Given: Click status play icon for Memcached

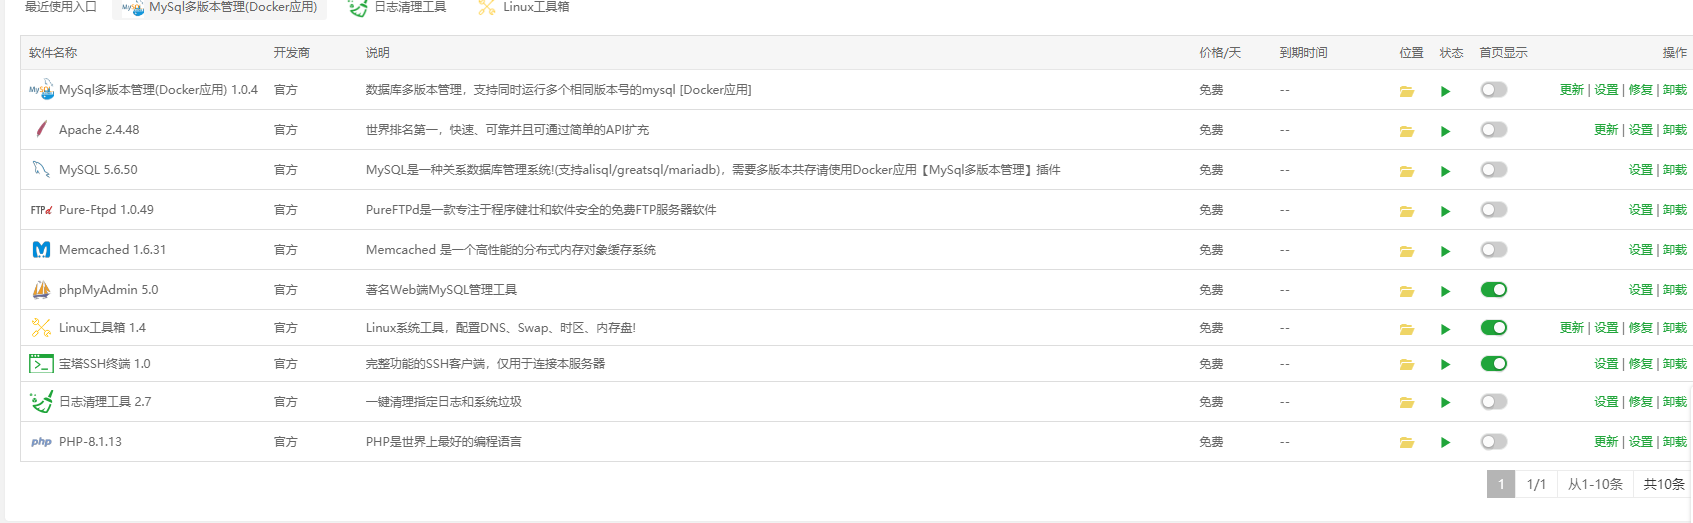Looking at the screenshot, I should pyautogui.click(x=1445, y=251).
